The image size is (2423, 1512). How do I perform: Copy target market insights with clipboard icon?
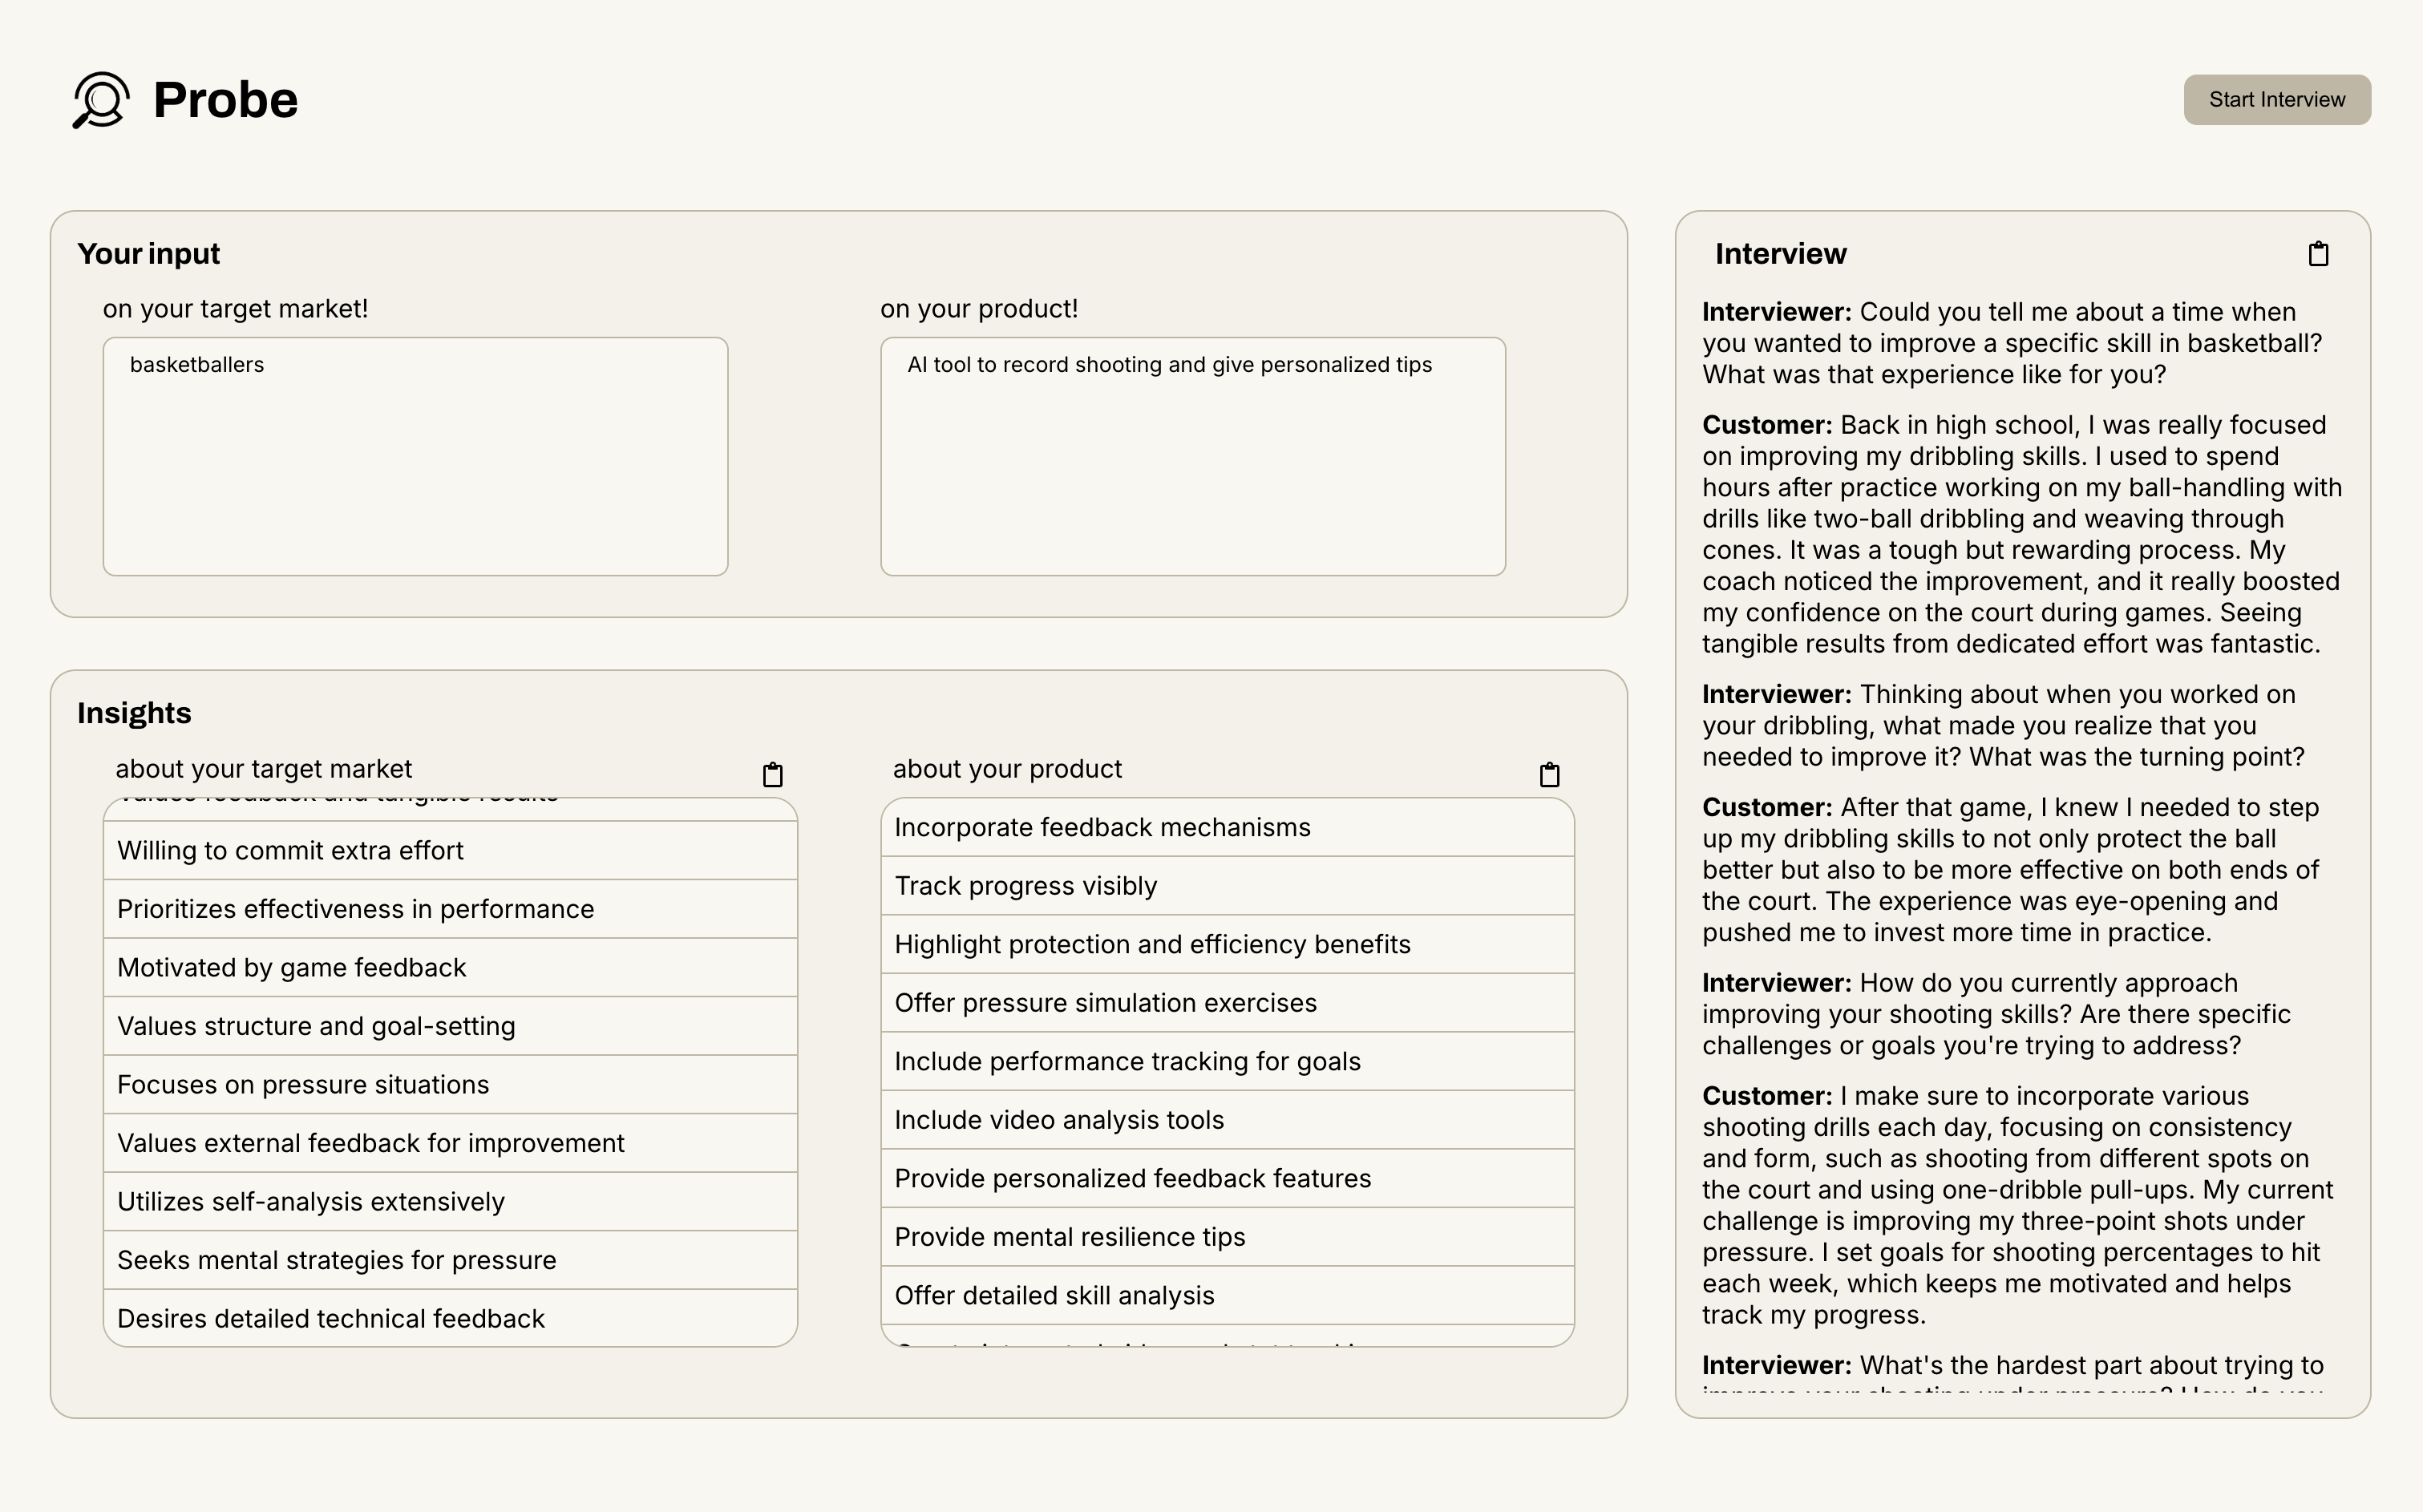tap(772, 774)
